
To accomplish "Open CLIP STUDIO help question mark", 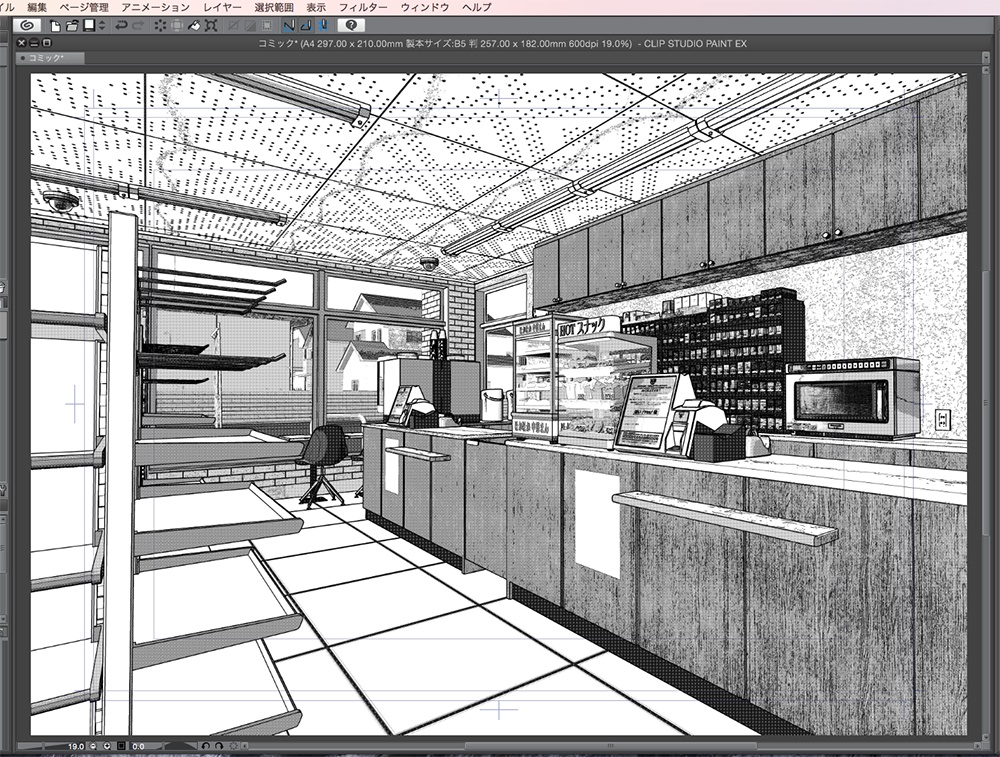I will pyautogui.click(x=351, y=26).
